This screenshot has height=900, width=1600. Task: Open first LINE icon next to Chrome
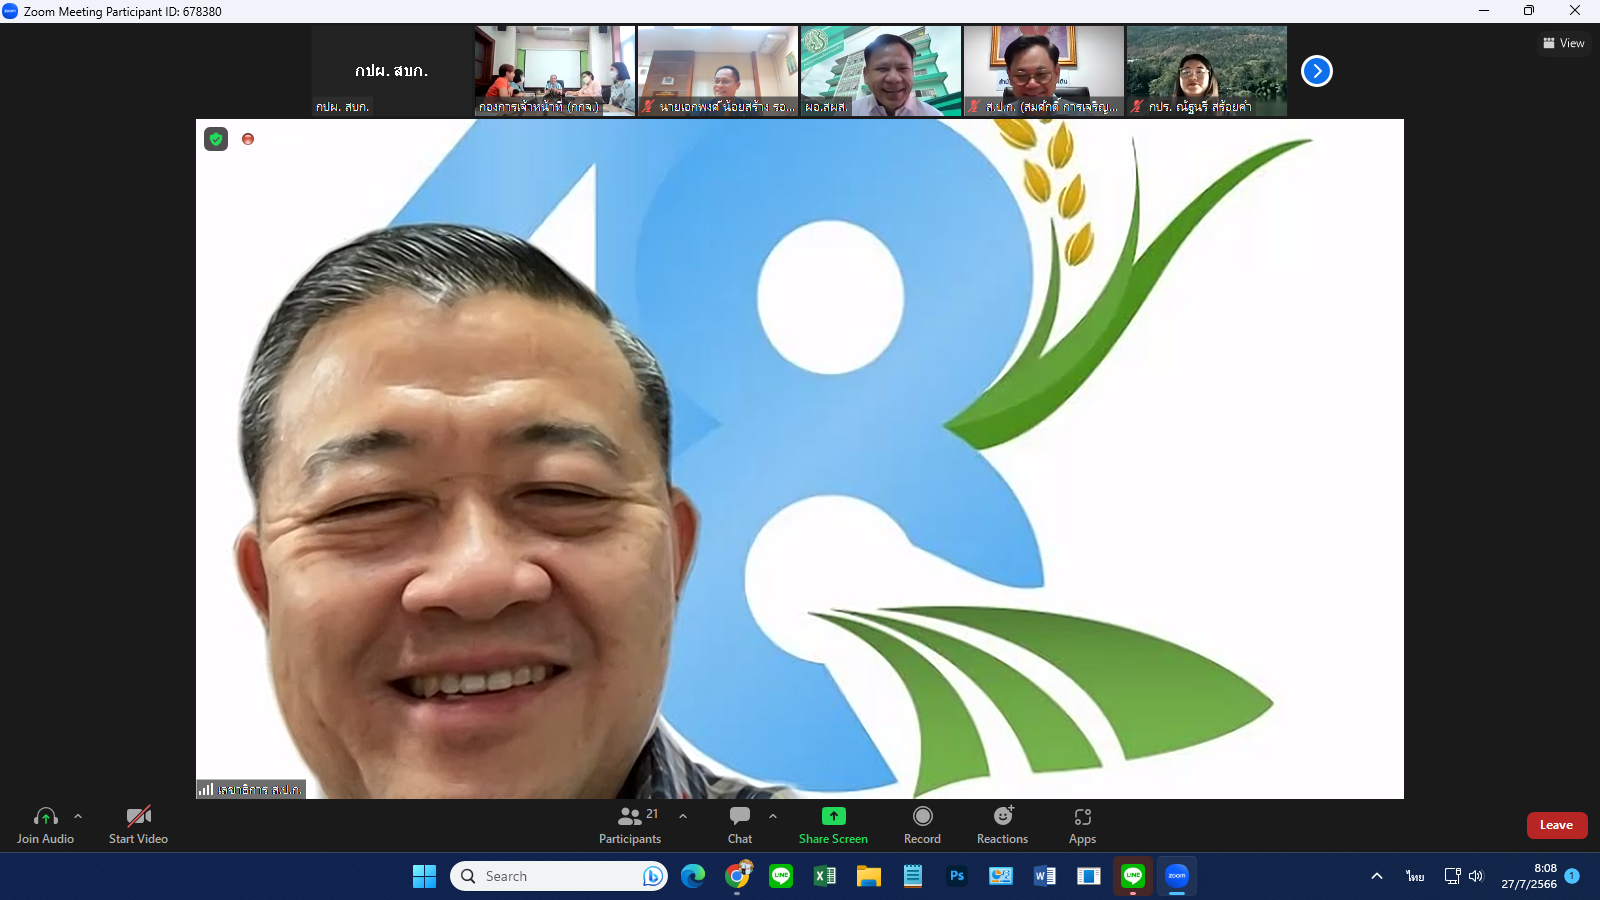click(x=781, y=876)
